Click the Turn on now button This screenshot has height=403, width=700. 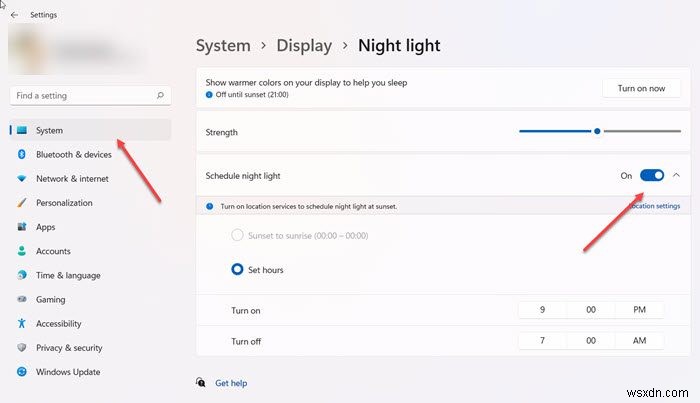click(641, 88)
